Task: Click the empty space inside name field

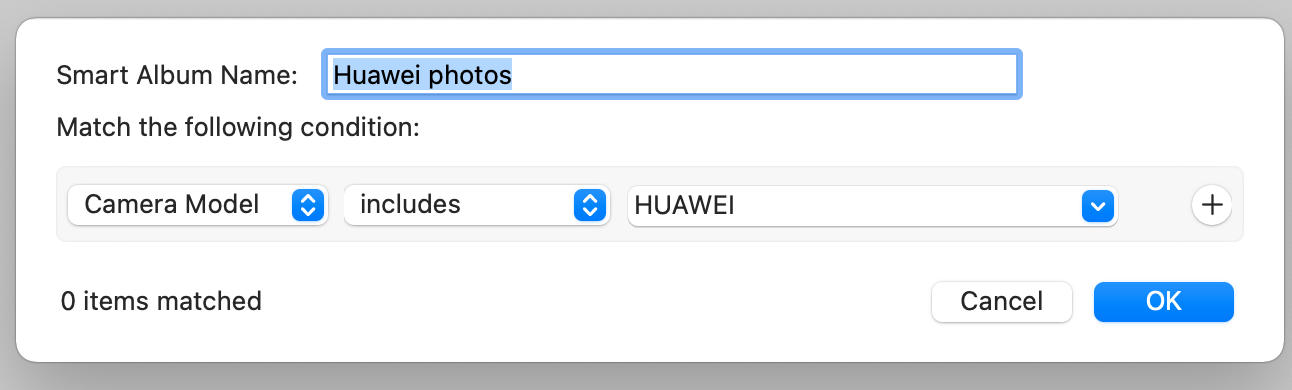Action: tap(765, 75)
